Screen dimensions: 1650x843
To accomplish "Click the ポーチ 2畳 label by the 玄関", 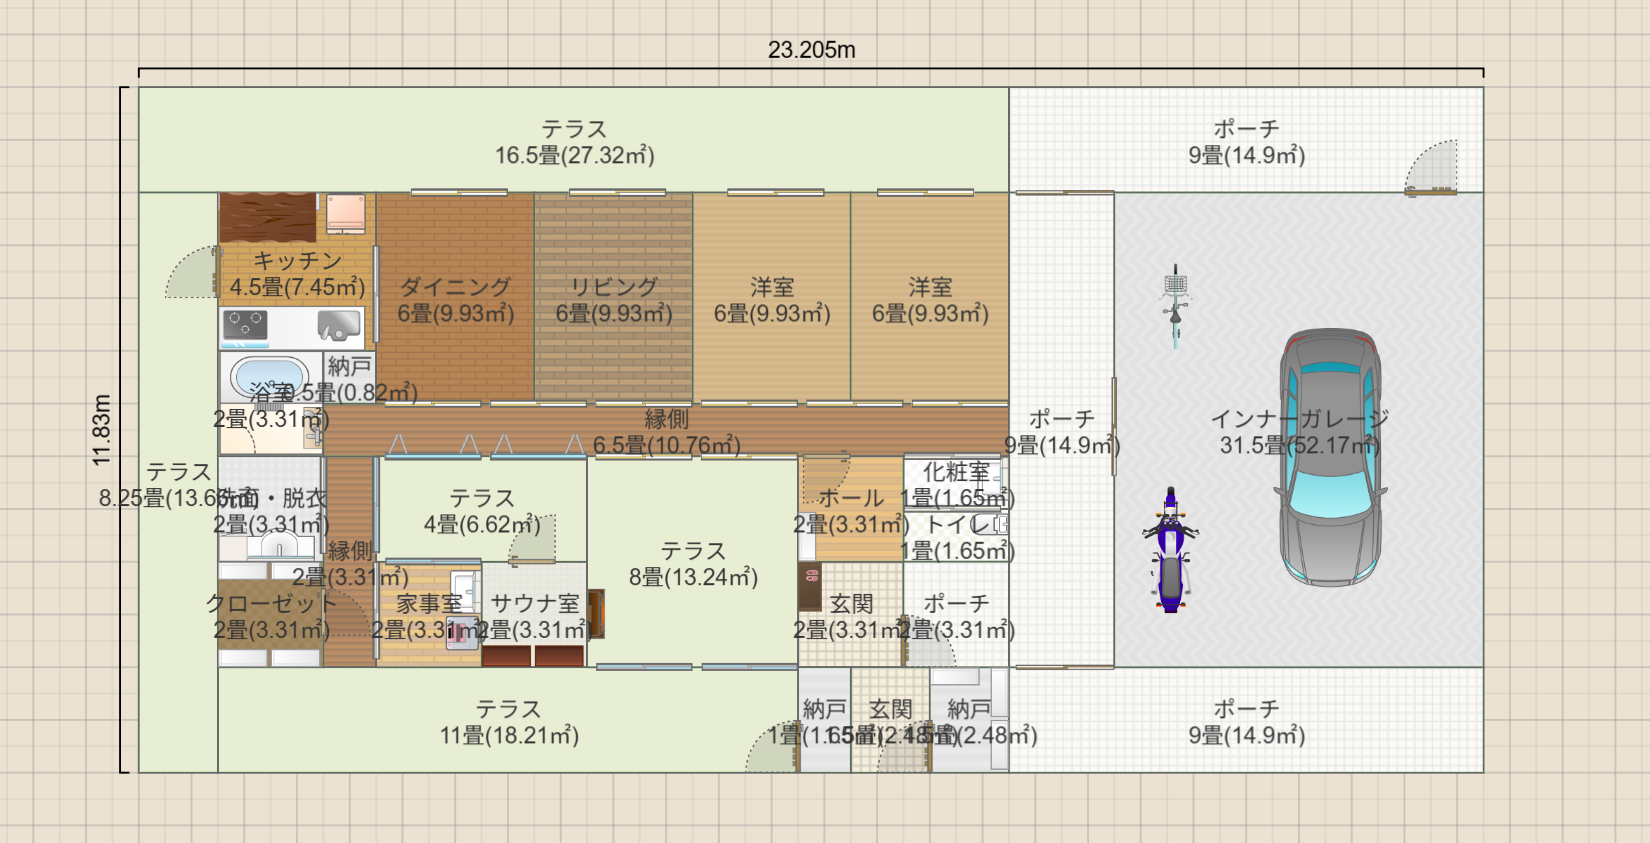I will [x=957, y=617].
